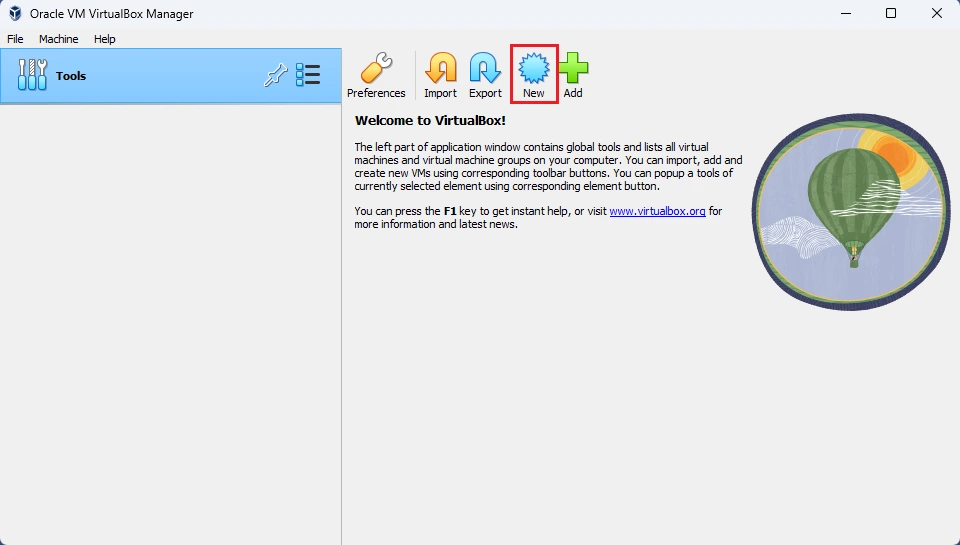Open the File menu
The height and width of the screenshot is (545, 960).
(x=15, y=39)
